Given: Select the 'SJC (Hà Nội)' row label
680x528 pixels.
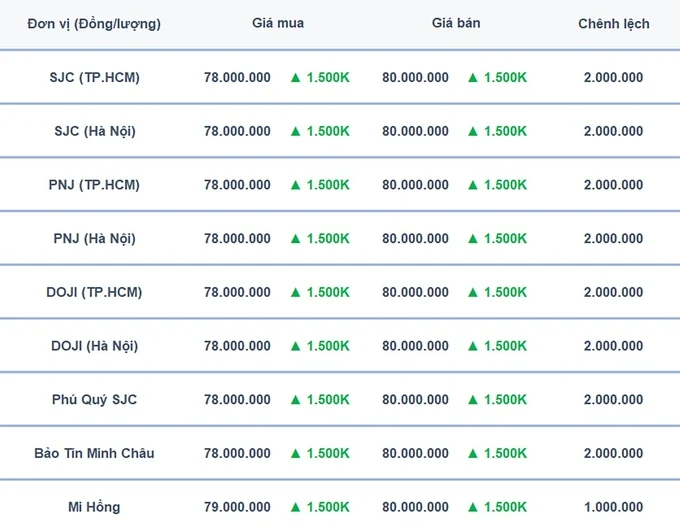Looking at the screenshot, I should 95,131.
